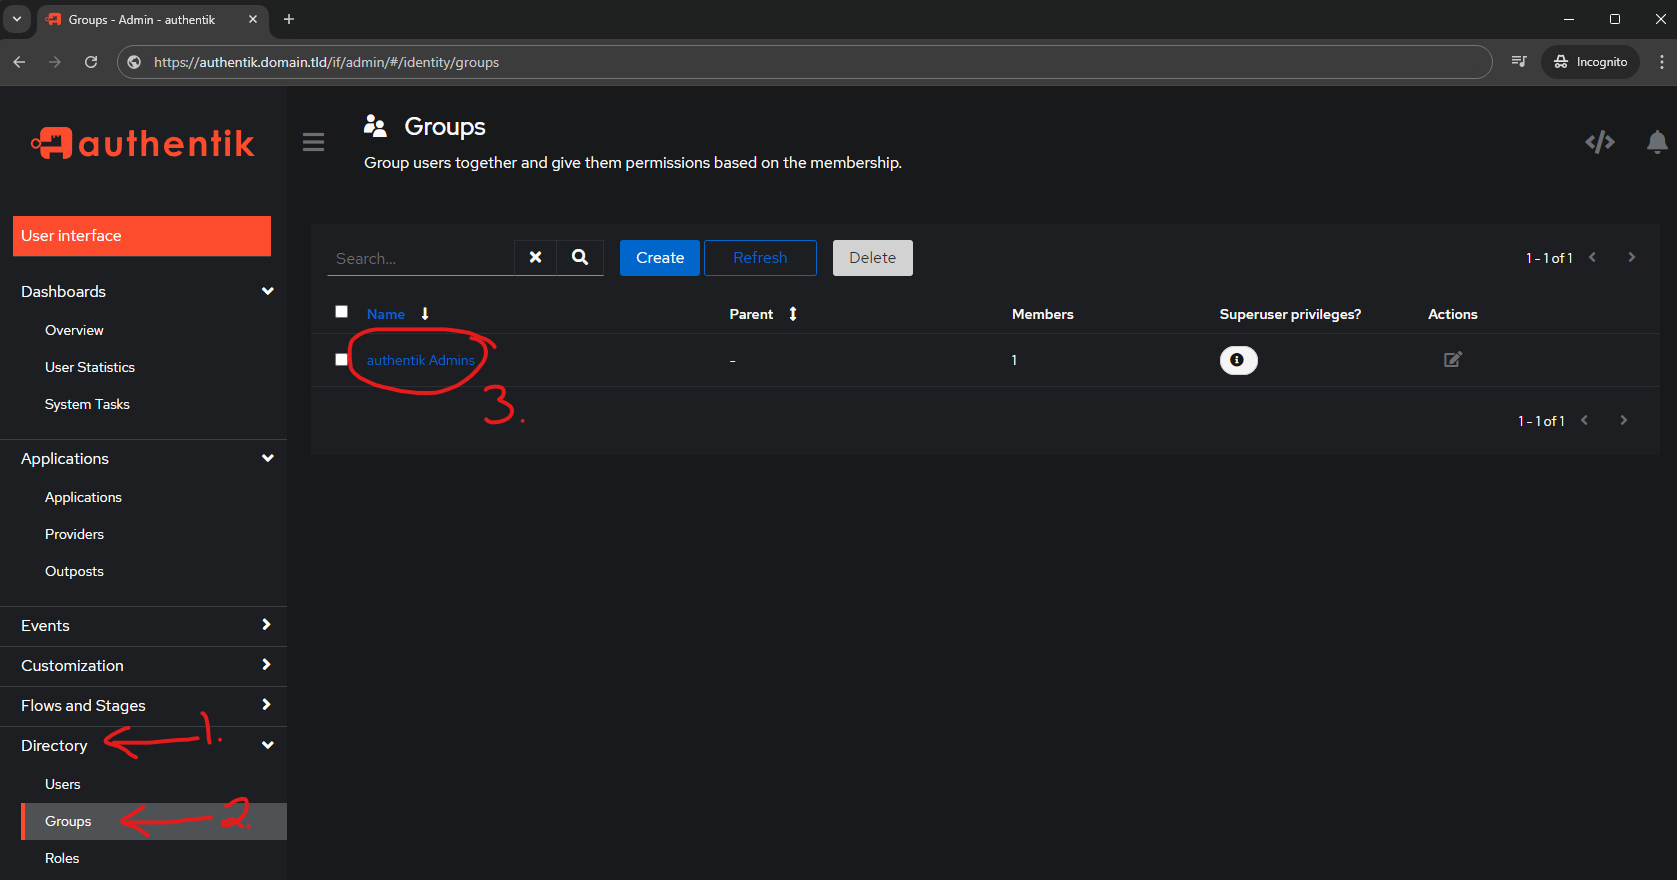The height and width of the screenshot is (880, 1677).
Task: Open the authentik Admins group link
Action: 421,360
